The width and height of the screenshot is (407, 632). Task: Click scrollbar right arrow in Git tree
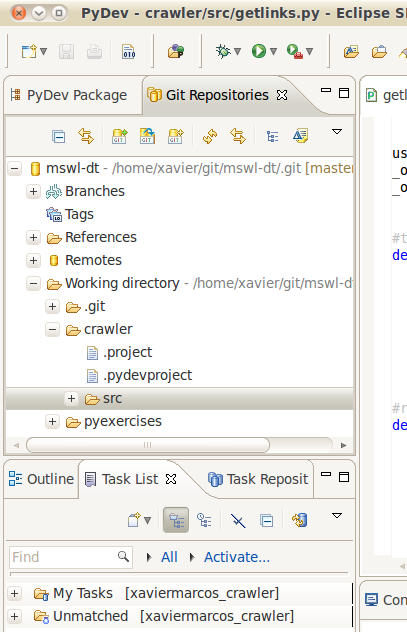343,445
